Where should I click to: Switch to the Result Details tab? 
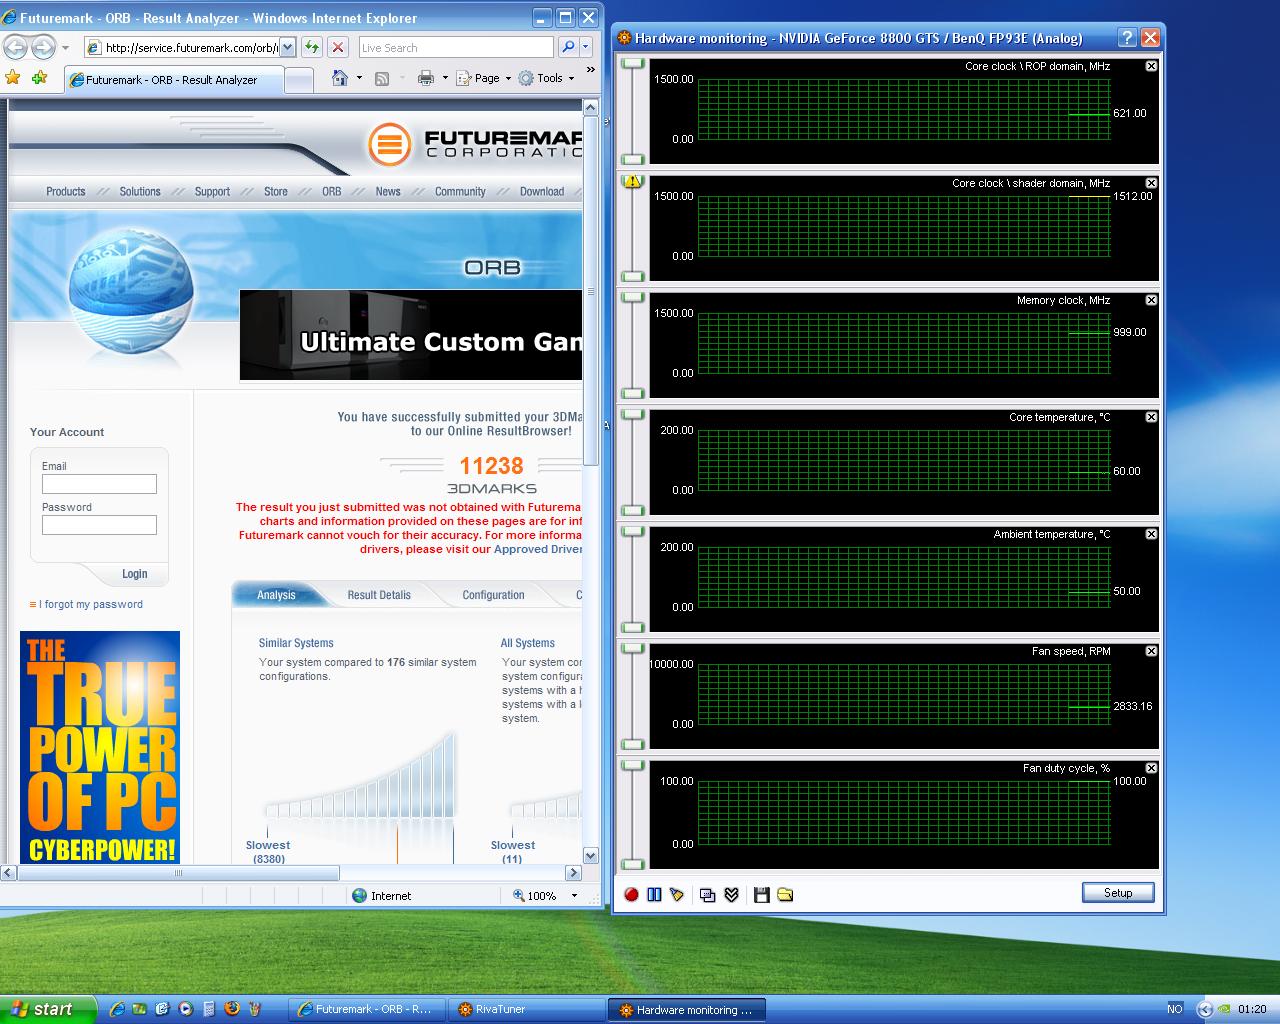(379, 595)
